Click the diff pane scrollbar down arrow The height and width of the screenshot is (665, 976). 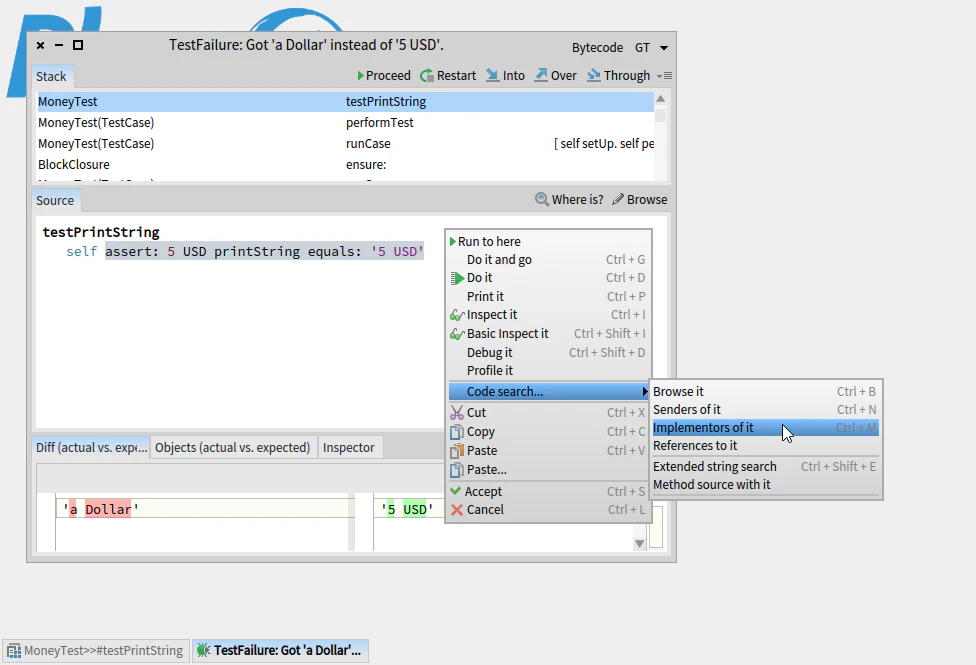point(639,544)
